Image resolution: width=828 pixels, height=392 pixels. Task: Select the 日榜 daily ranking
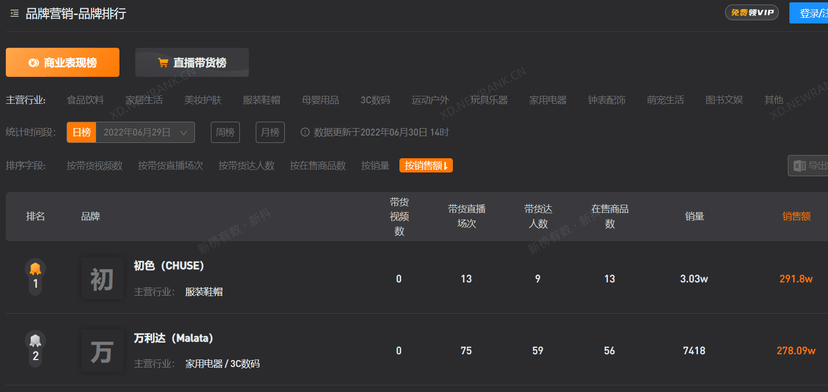point(81,132)
